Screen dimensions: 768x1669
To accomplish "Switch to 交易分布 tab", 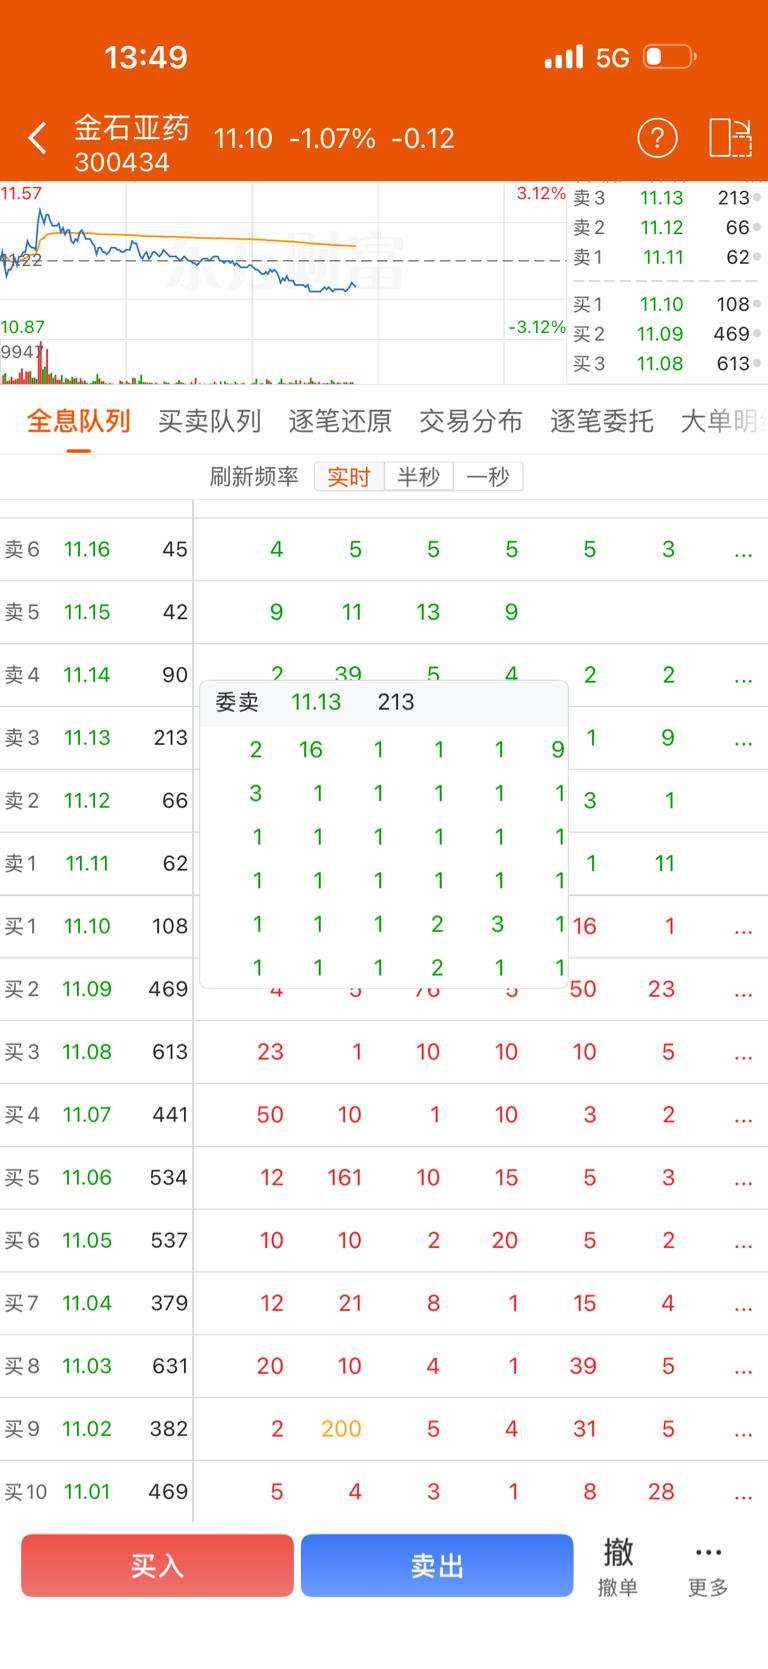I will [471, 421].
